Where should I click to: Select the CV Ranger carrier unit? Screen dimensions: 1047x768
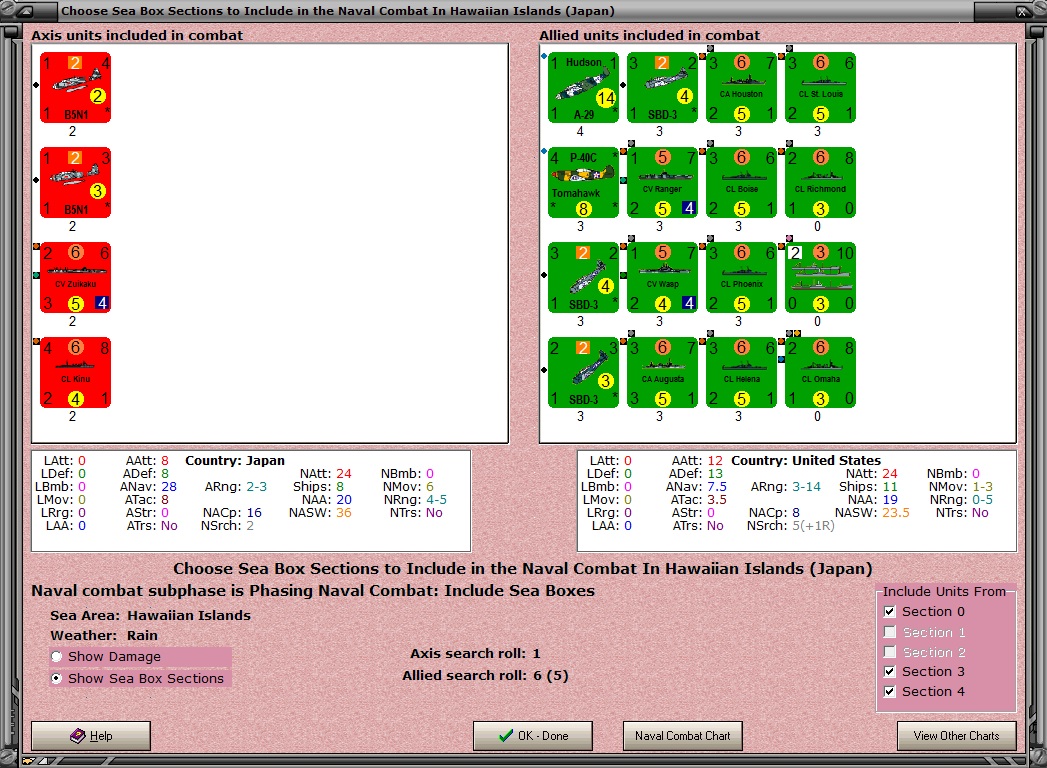pyautogui.click(x=662, y=182)
